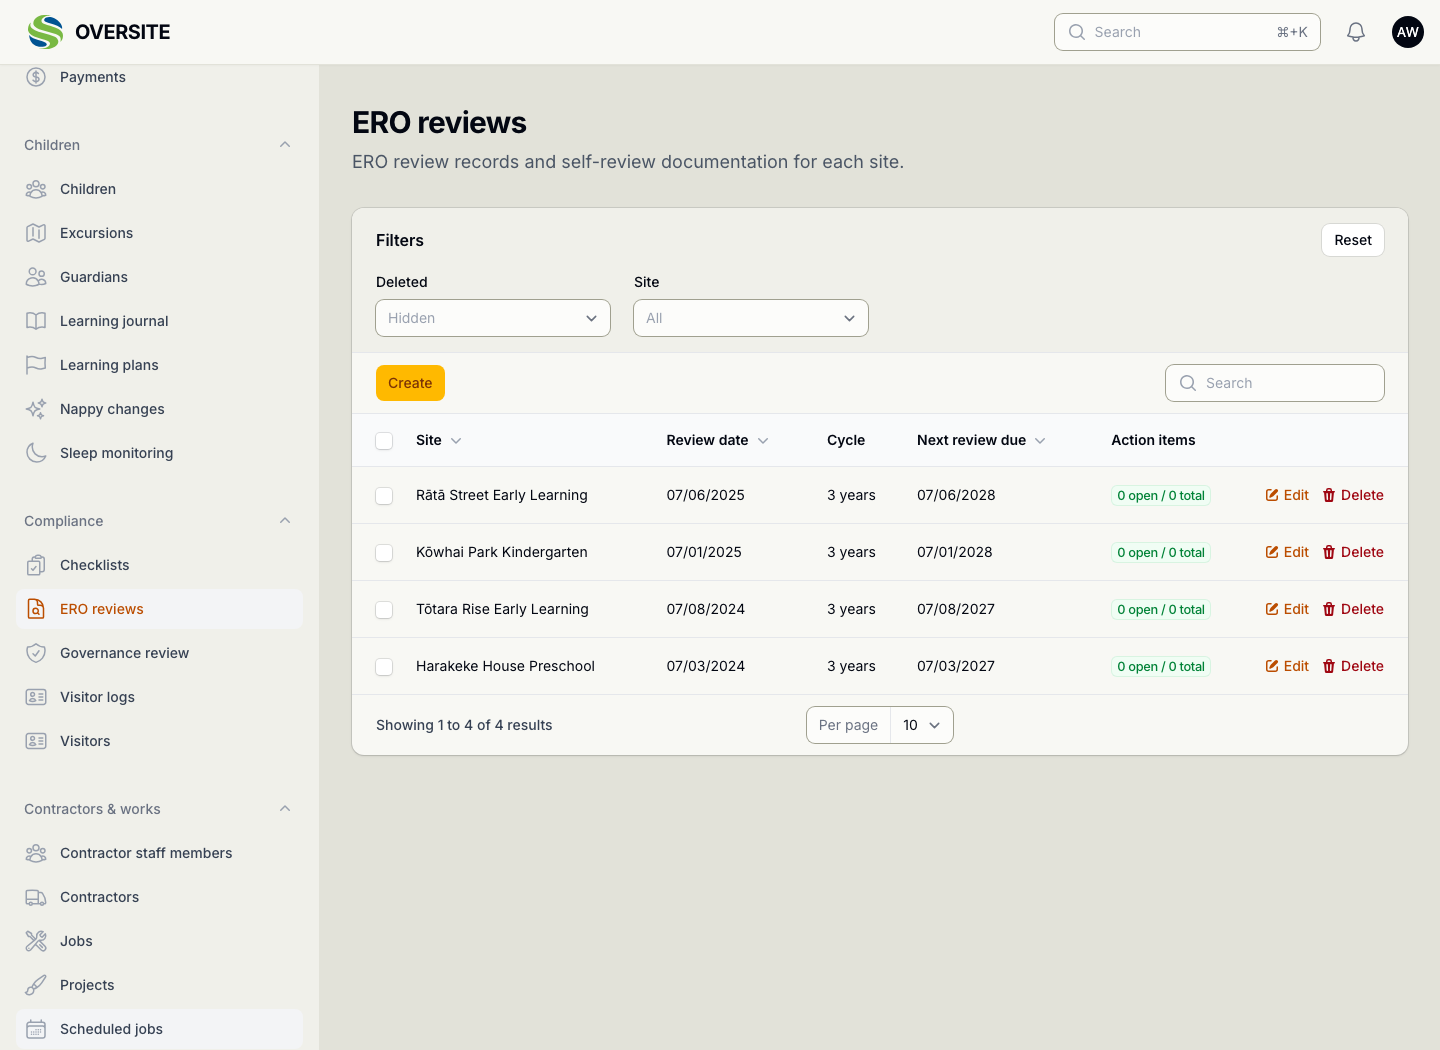Click the Contractors truck icon
Image resolution: width=1440 pixels, height=1050 pixels.
pos(36,897)
